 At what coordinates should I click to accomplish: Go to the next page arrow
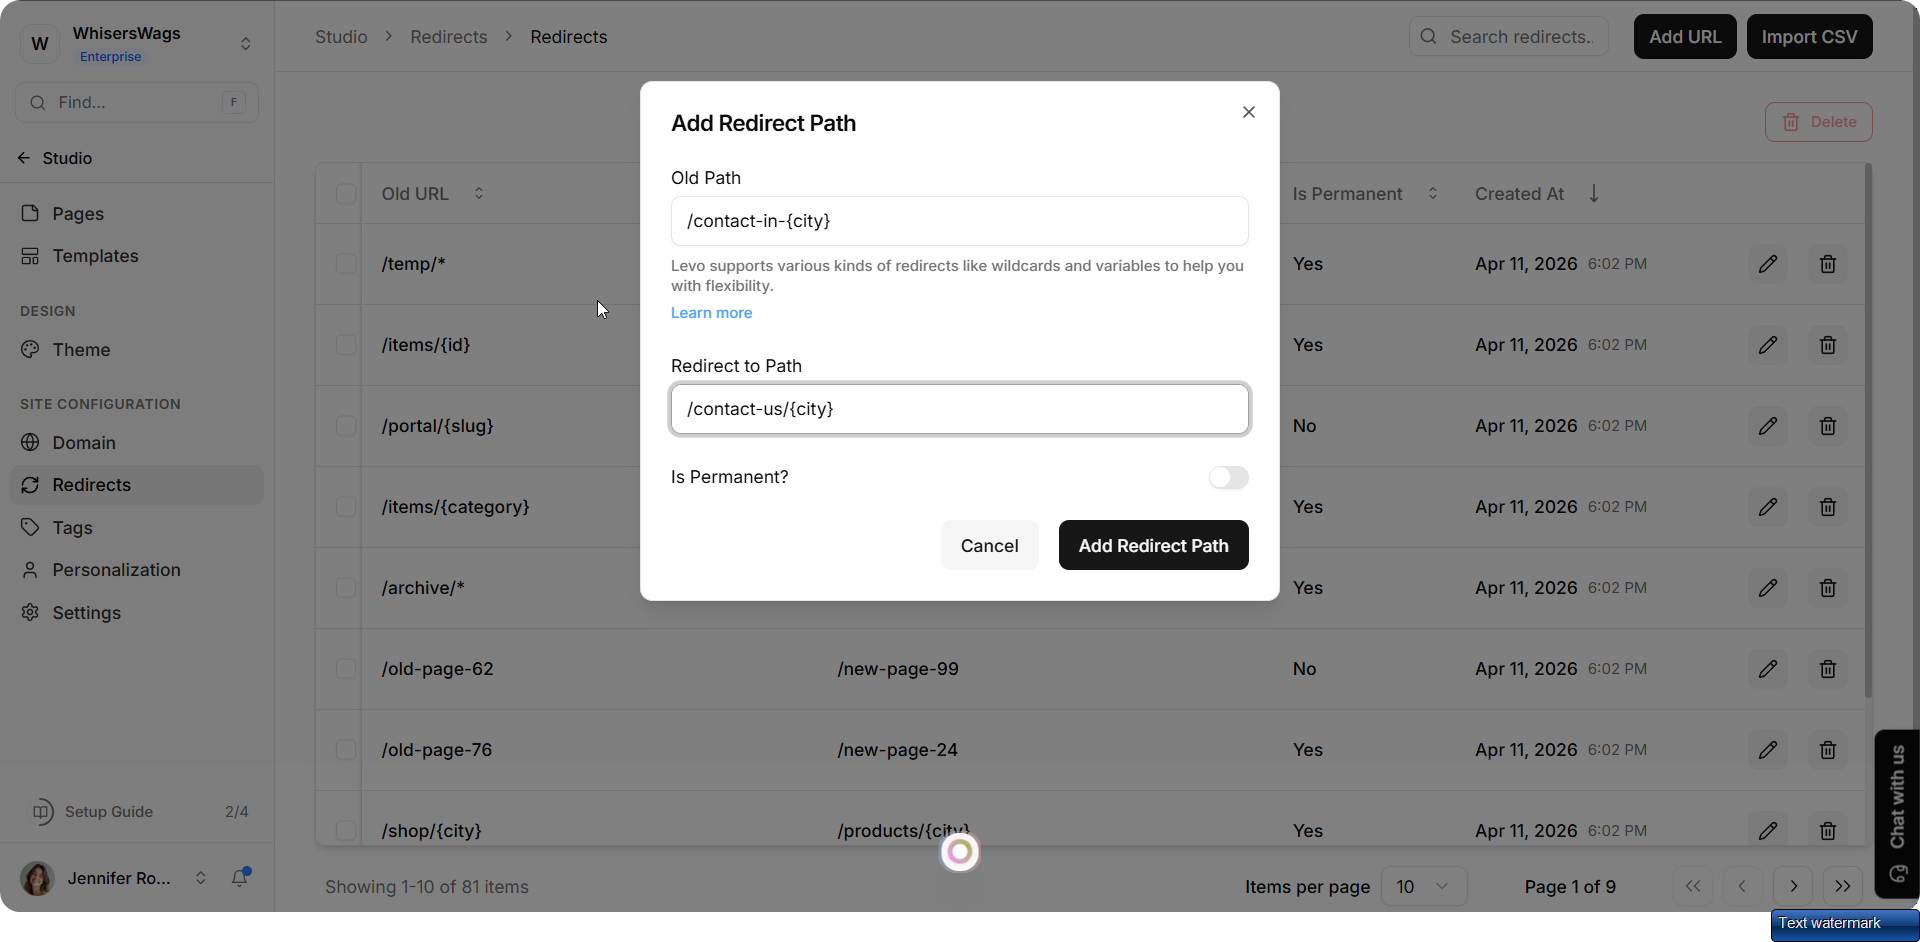pos(1793,886)
